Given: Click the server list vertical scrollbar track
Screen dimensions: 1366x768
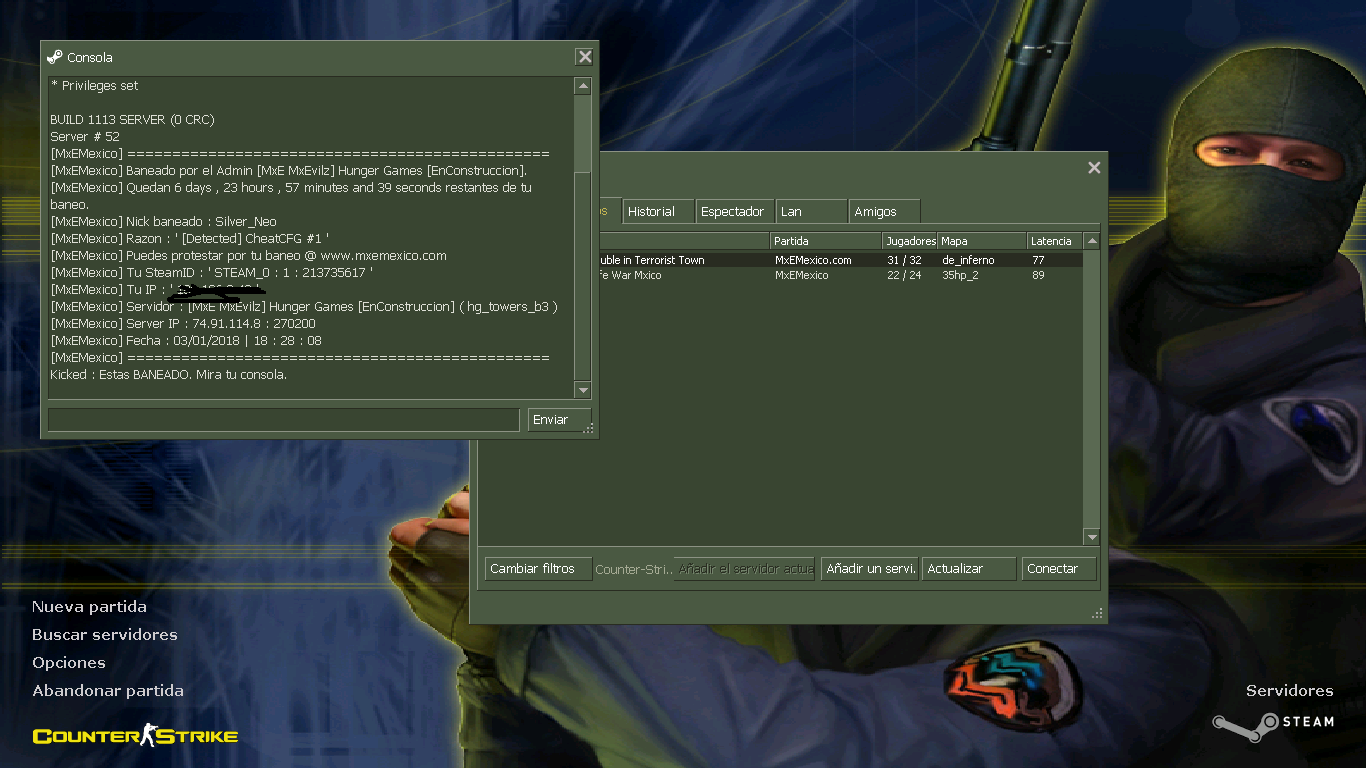Looking at the screenshot, I should point(1092,389).
